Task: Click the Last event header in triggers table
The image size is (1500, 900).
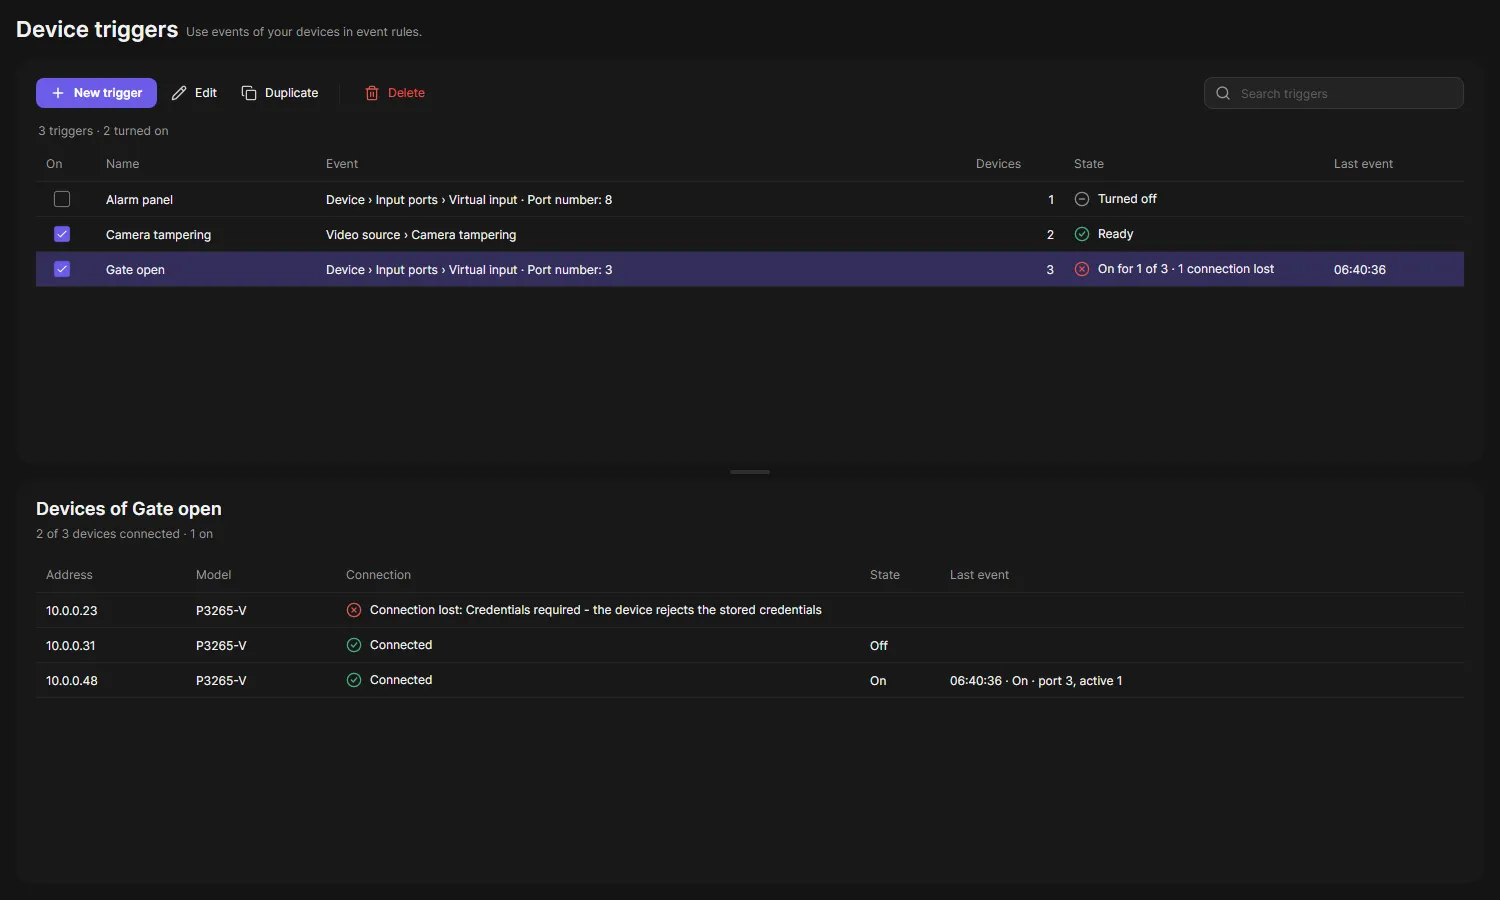Action: (x=1363, y=164)
